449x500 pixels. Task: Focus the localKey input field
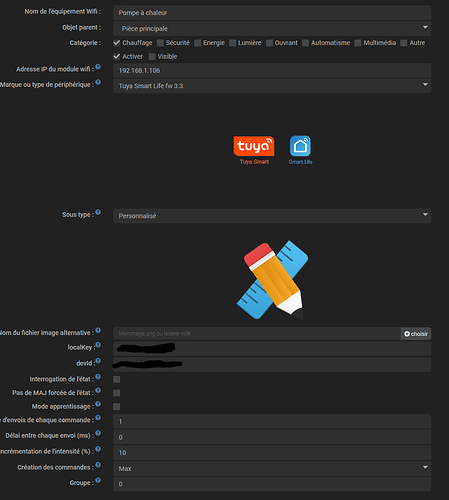272,349
